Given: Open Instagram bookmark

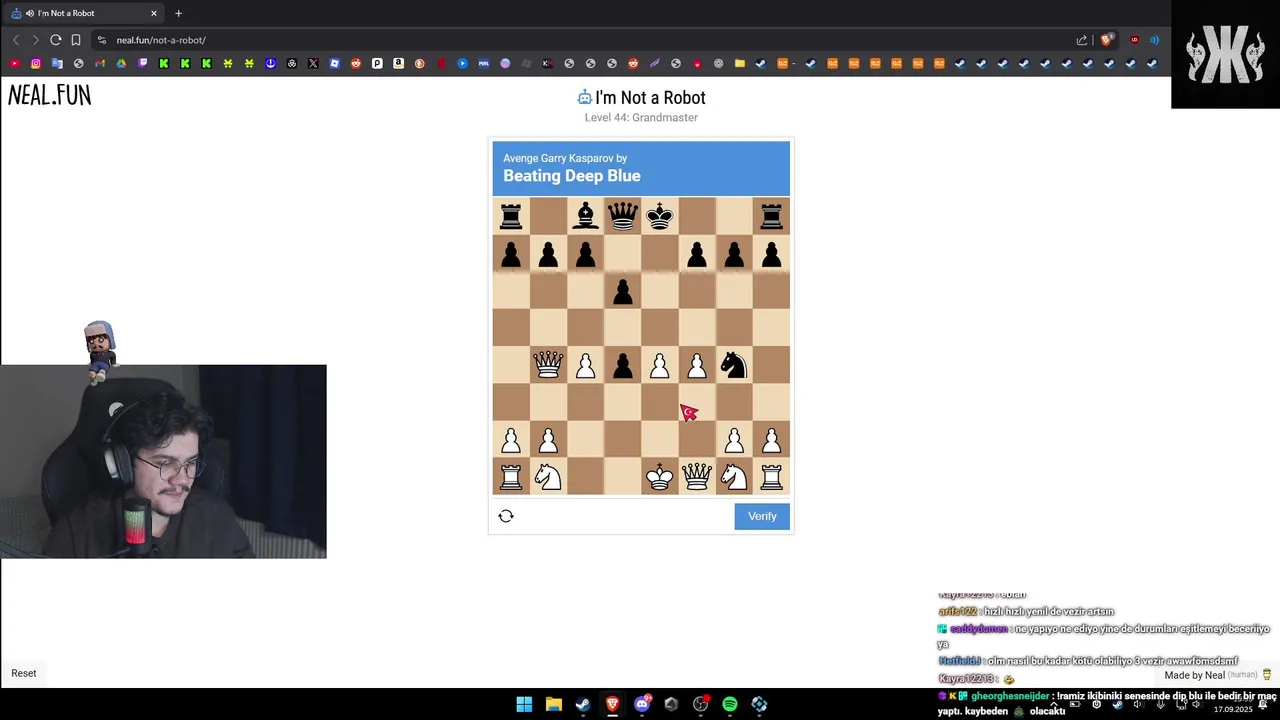Looking at the screenshot, I should (36, 63).
